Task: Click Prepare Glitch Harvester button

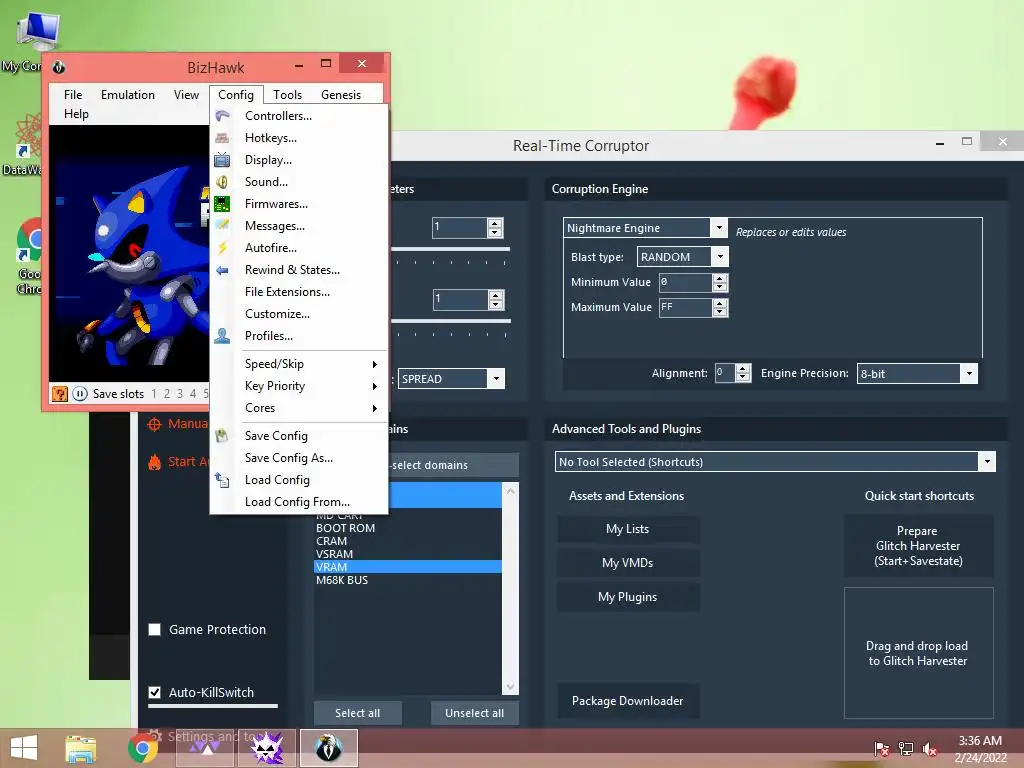Action: [918, 546]
